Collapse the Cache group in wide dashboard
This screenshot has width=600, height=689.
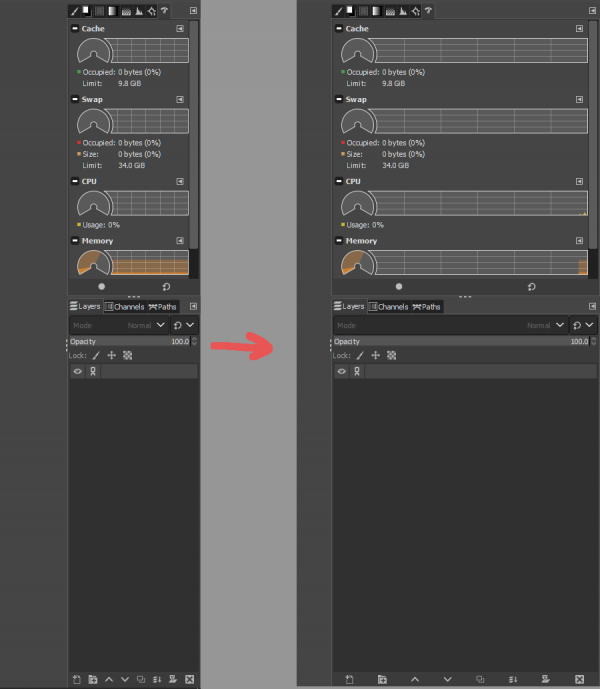[x=339, y=29]
